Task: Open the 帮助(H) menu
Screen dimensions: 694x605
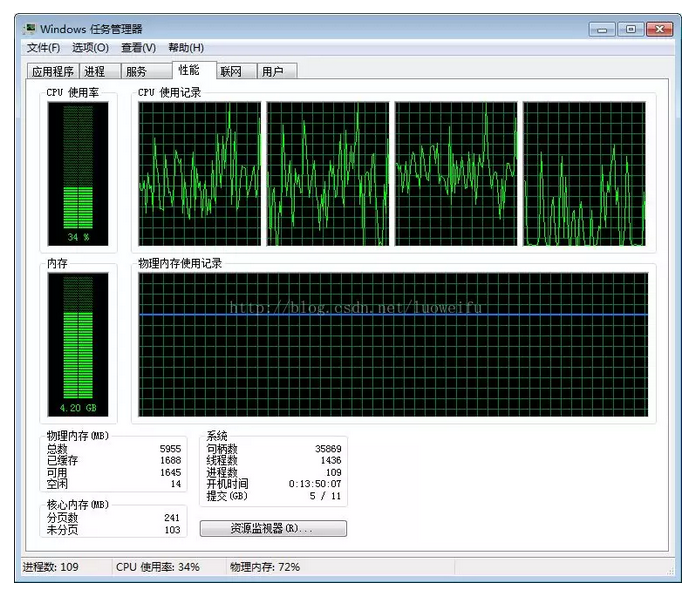Action: coord(186,47)
